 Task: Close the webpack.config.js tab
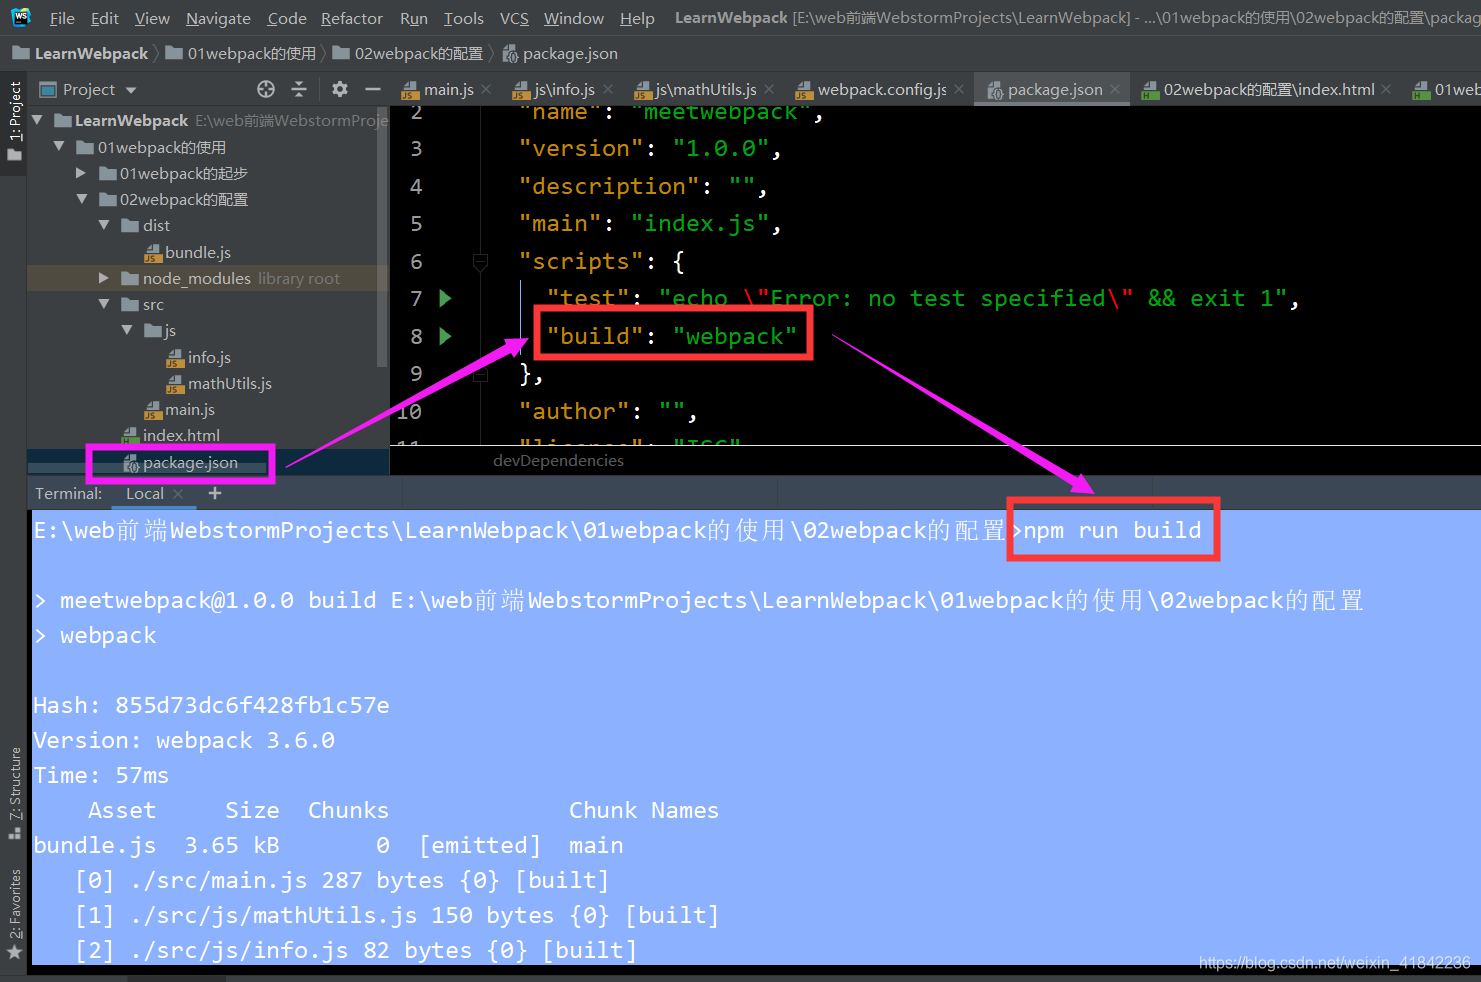pos(959,89)
